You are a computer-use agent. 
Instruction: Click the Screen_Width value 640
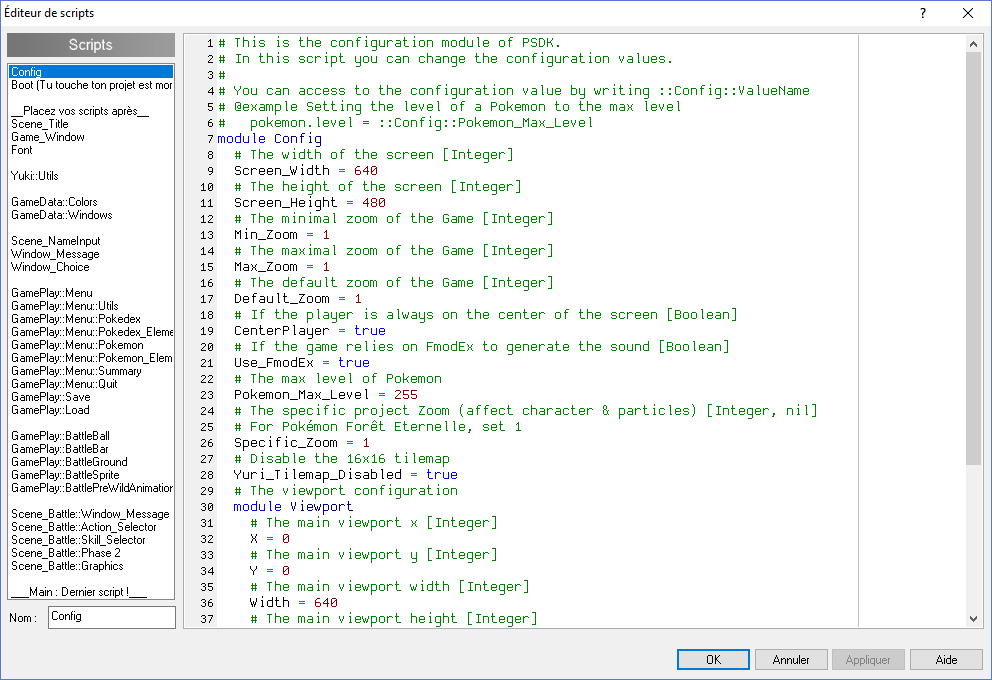point(366,171)
